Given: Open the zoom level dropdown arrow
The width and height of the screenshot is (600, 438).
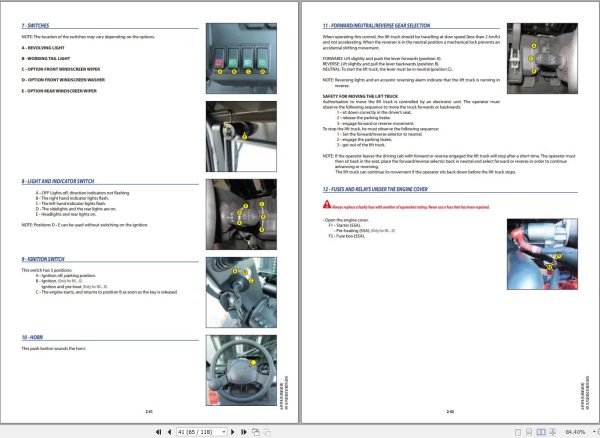Looking at the screenshot, I should pyautogui.click(x=593, y=432).
